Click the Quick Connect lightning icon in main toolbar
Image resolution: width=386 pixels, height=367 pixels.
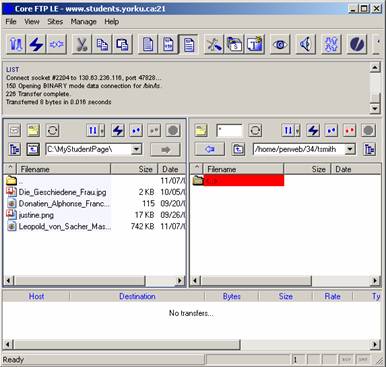pos(36,44)
